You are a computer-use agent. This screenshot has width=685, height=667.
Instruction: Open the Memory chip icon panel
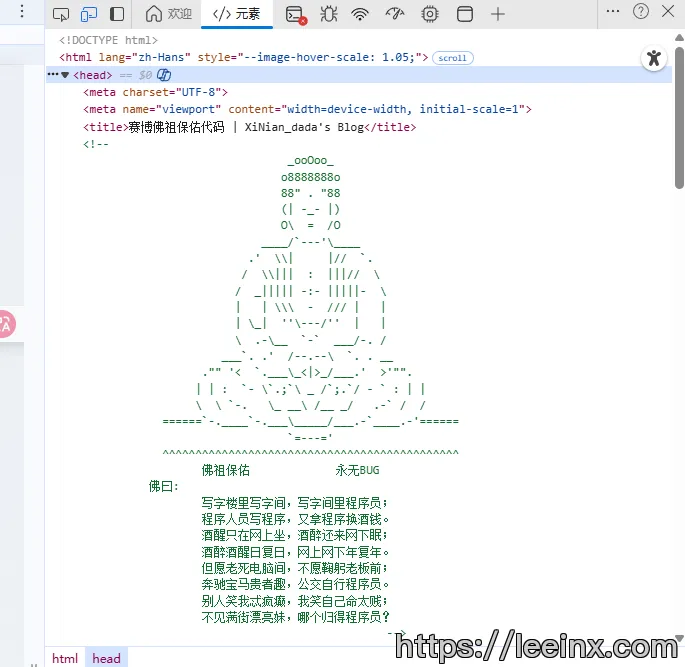pos(430,14)
